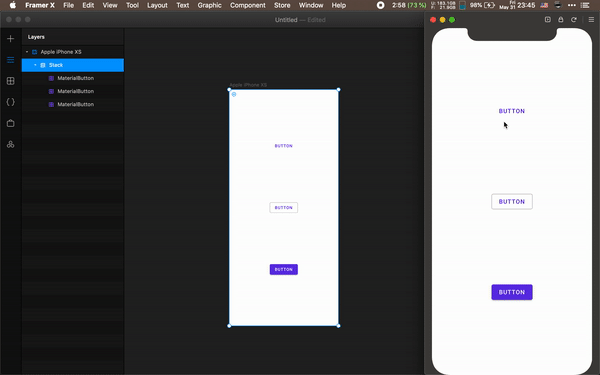Click the lock icon in the preview window toolbar
Viewport: 600px width, 375px height.
point(561,20)
